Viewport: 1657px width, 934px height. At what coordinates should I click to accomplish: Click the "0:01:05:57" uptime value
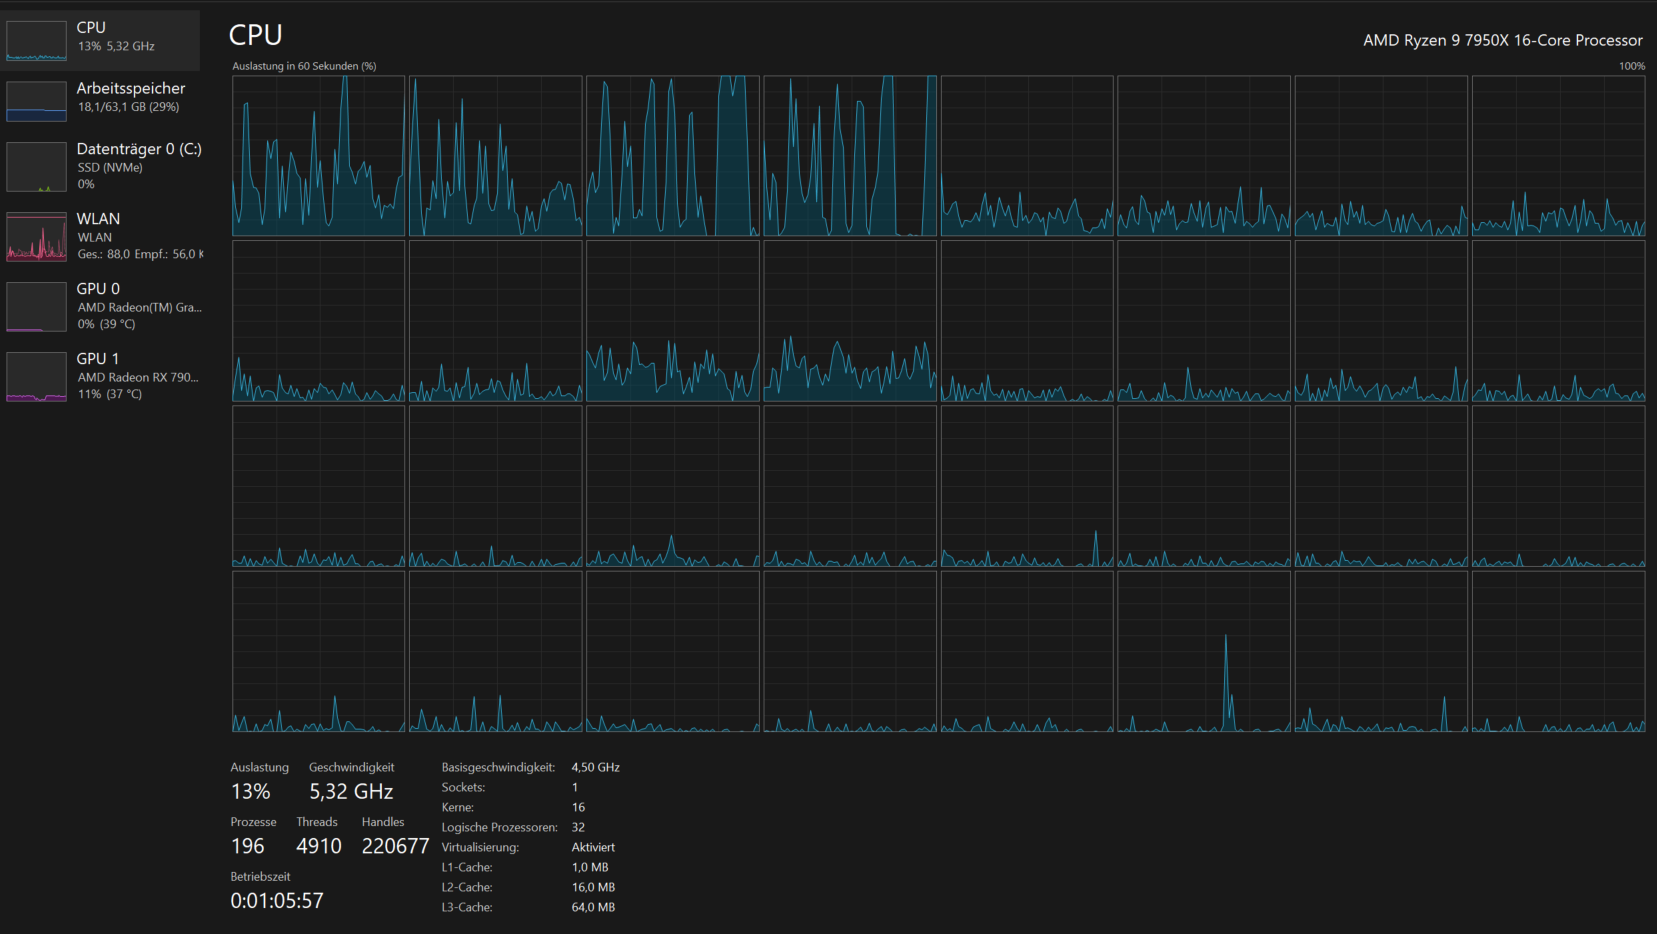pos(277,901)
